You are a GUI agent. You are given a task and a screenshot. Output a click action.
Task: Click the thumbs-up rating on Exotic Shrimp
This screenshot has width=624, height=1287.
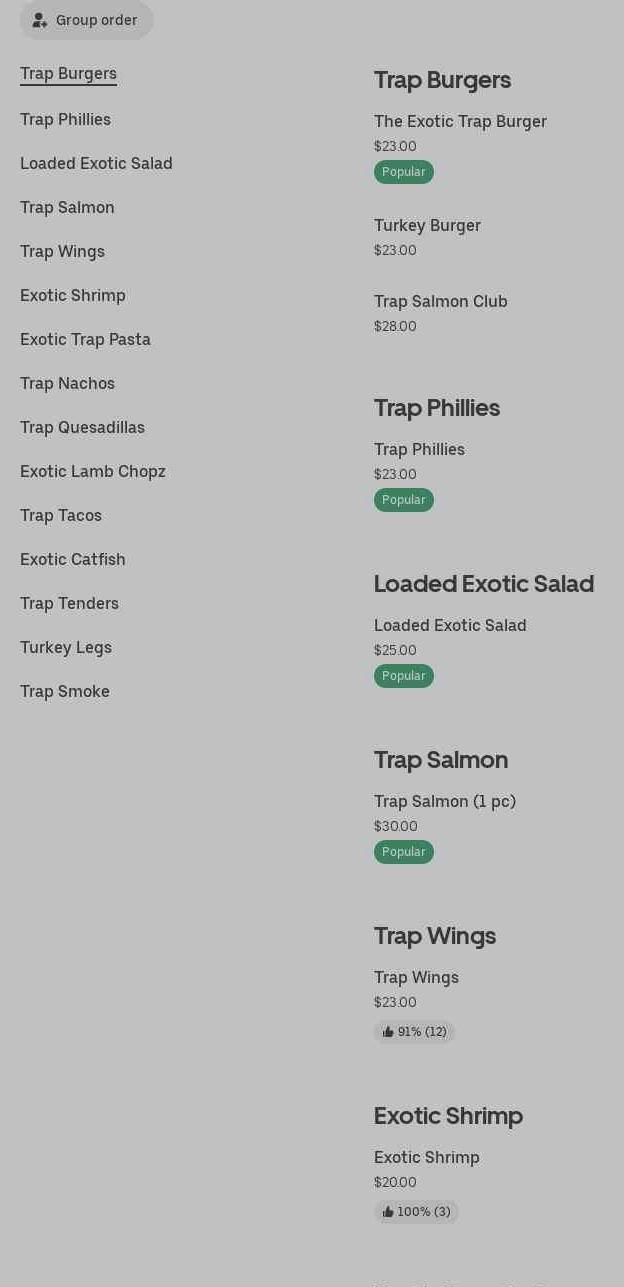(x=416, y=1212)
